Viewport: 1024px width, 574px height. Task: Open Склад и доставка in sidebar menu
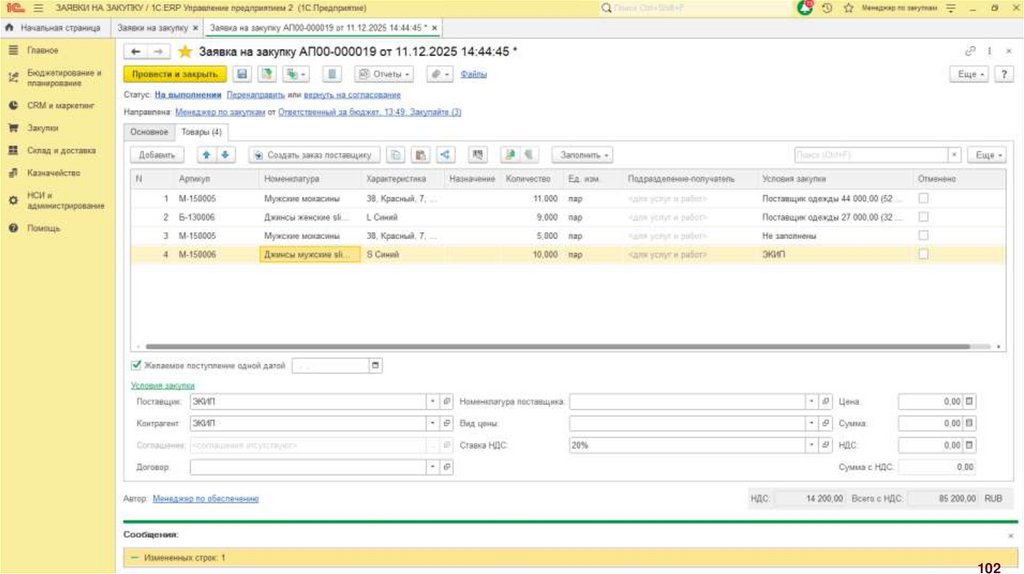pos(61,151)
